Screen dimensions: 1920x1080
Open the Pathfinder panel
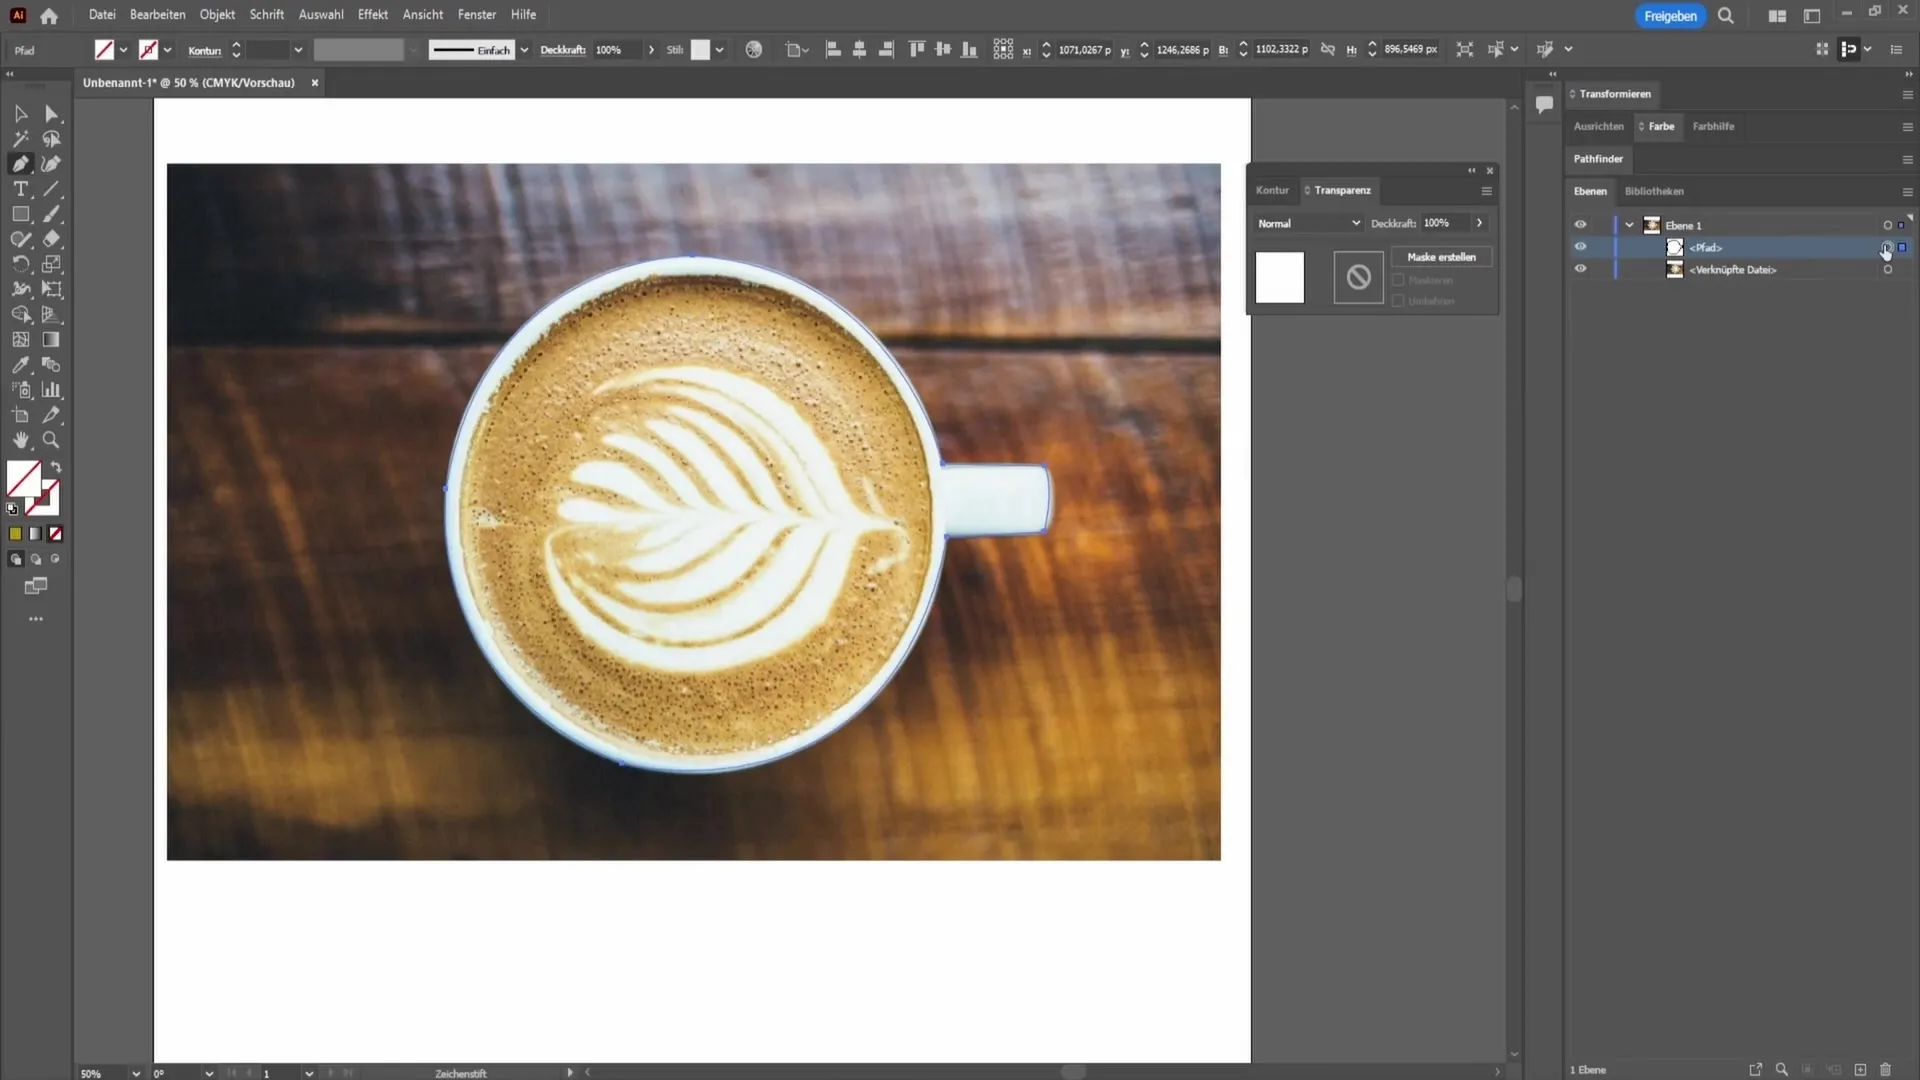[1598, 159]
